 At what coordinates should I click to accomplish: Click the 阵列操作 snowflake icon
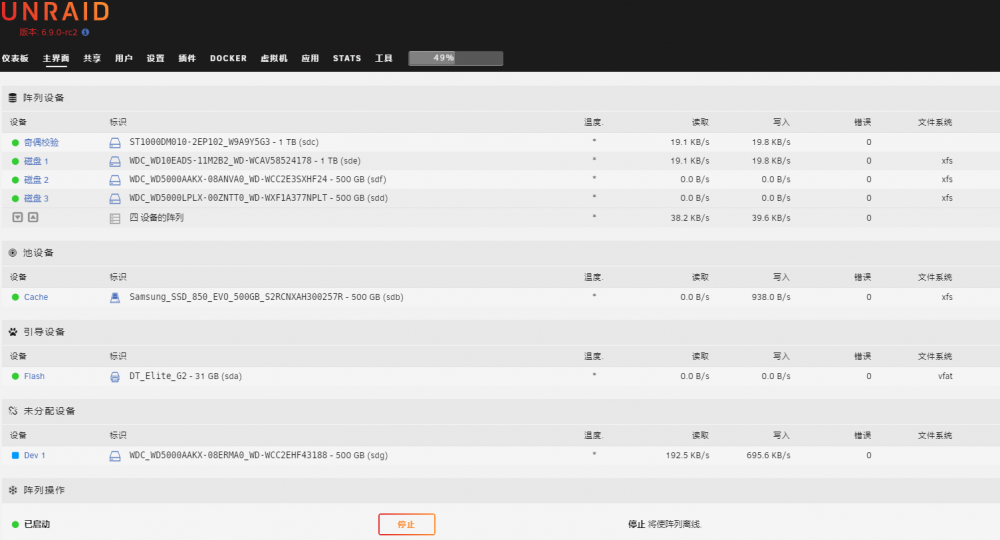click(x=13, y=490)
